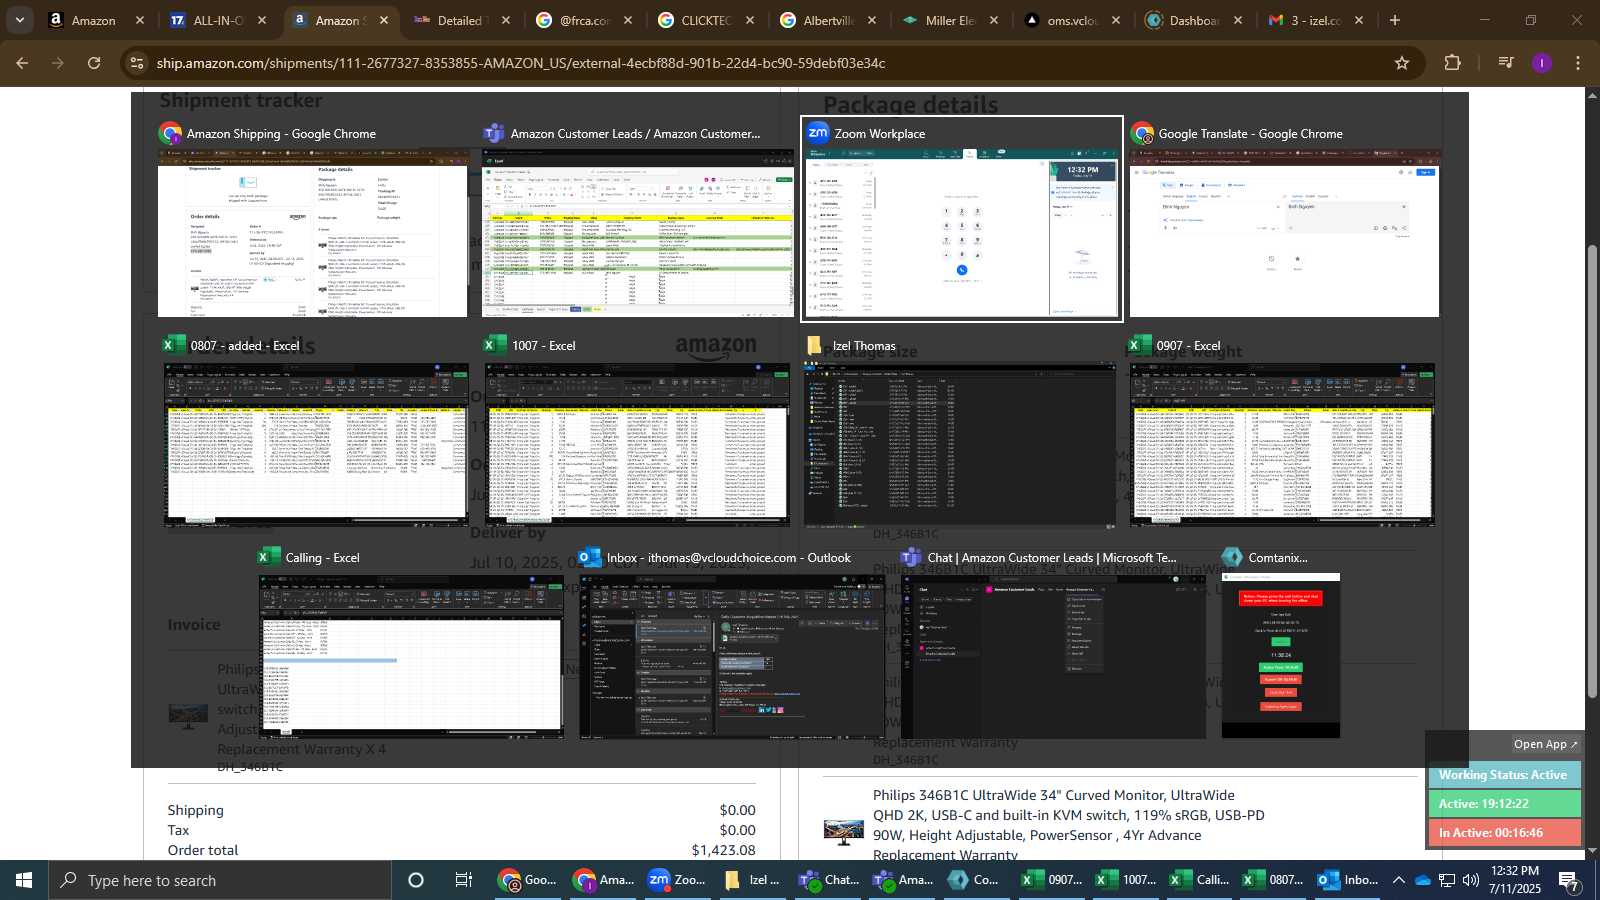Open 0807 Excel taskbar button
This screenshot has height=900, width=1600.
pos(1273,880)
